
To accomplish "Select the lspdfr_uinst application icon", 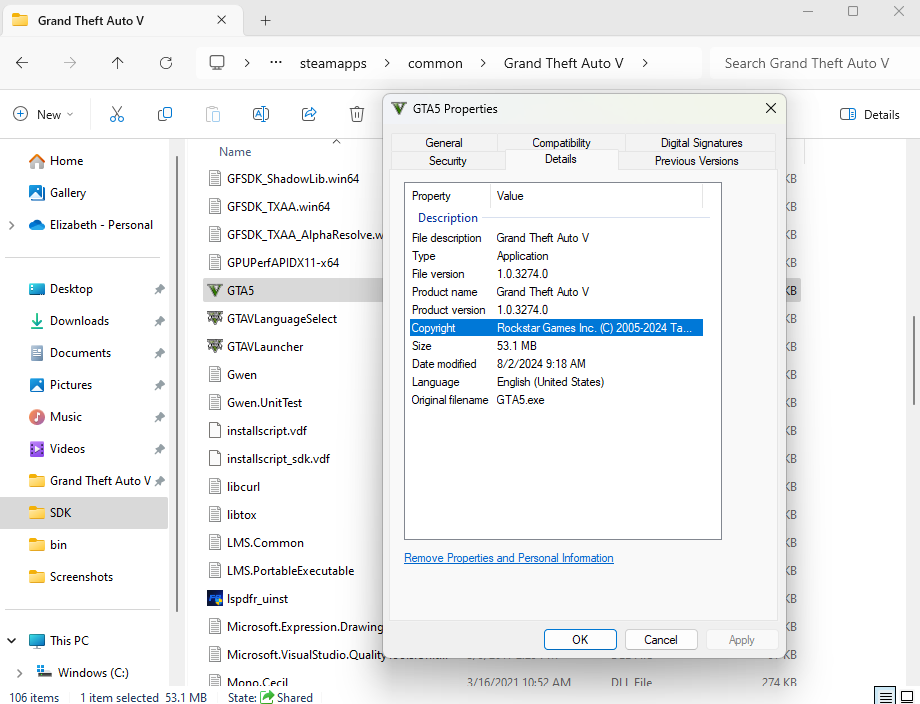I will coord(215,599).
